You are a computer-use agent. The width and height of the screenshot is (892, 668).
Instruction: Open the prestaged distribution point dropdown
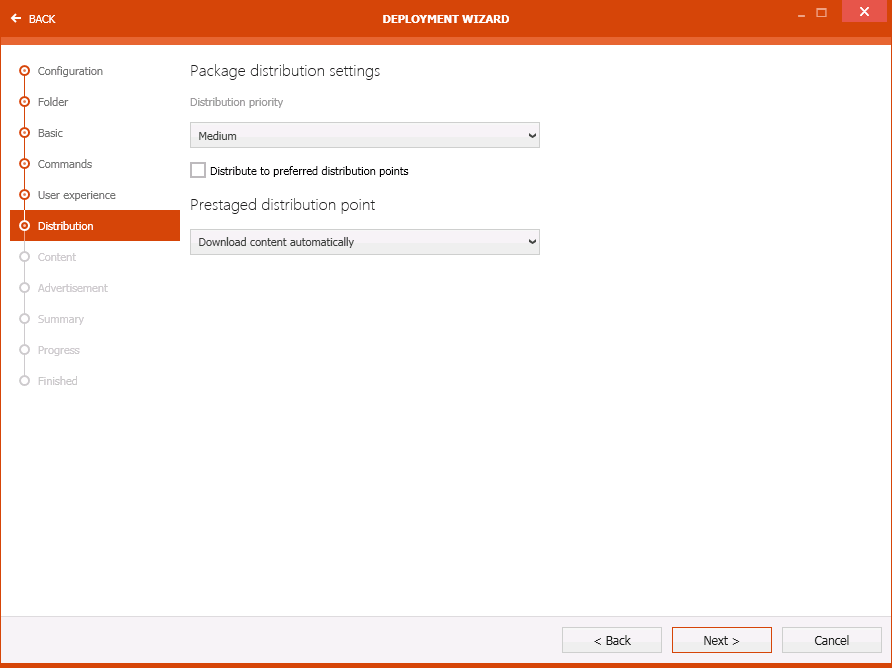pyautogui.click(x=364, y=241)
